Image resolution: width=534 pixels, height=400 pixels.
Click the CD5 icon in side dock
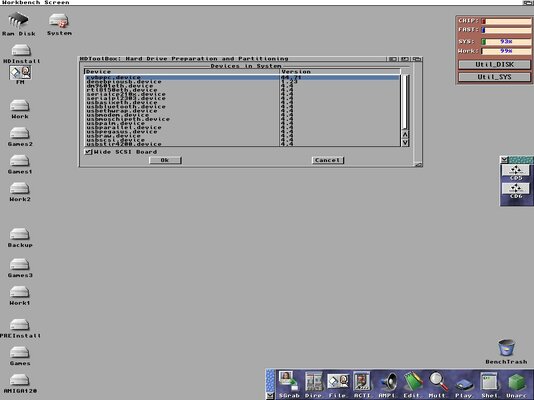pos(516,172)
